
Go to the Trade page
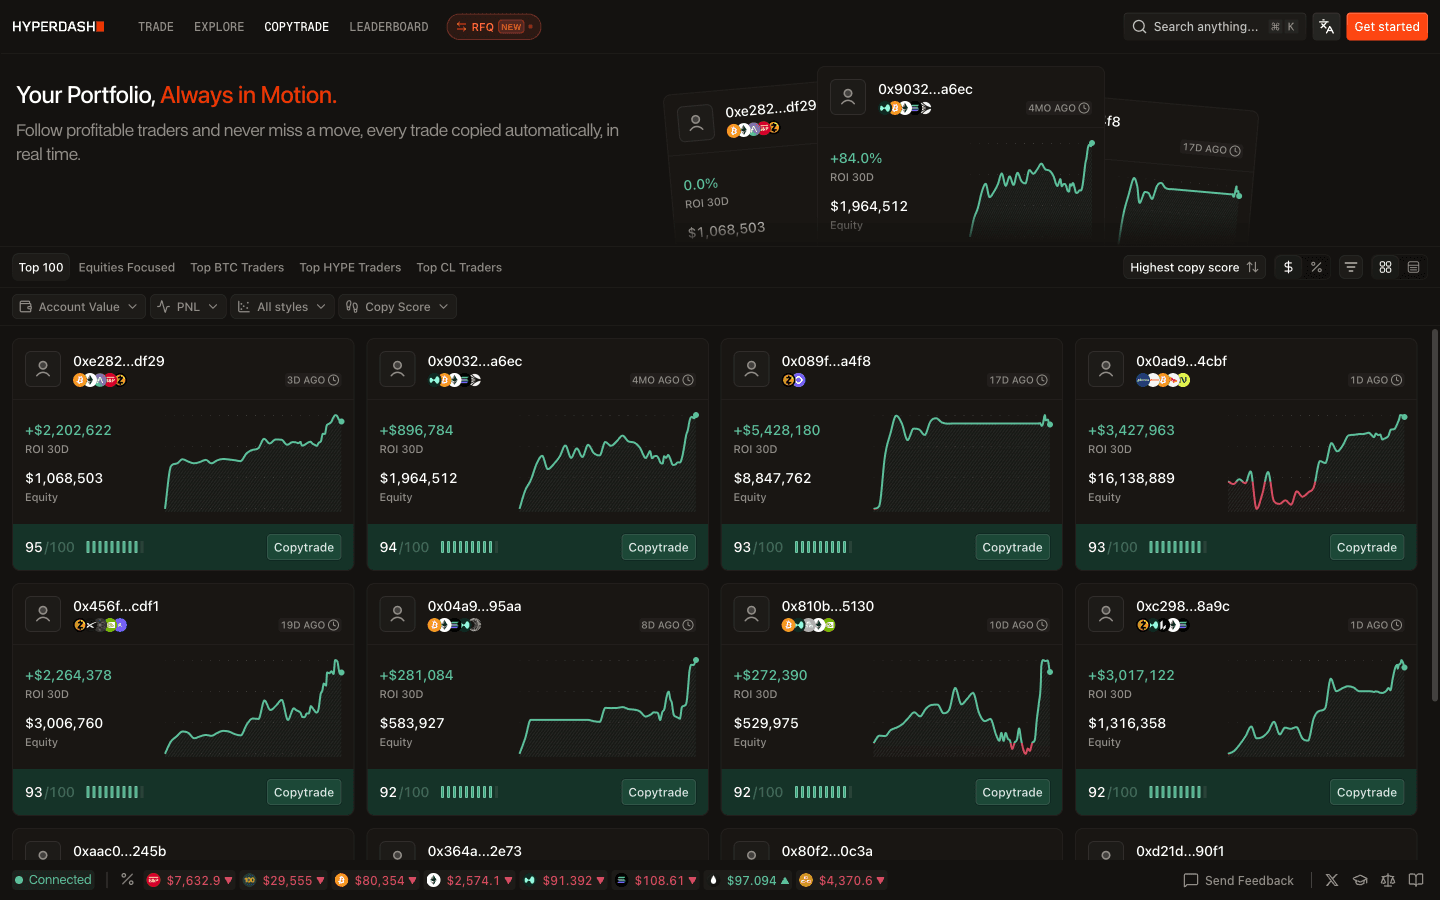pyautogui.click(x=156, y=27)
